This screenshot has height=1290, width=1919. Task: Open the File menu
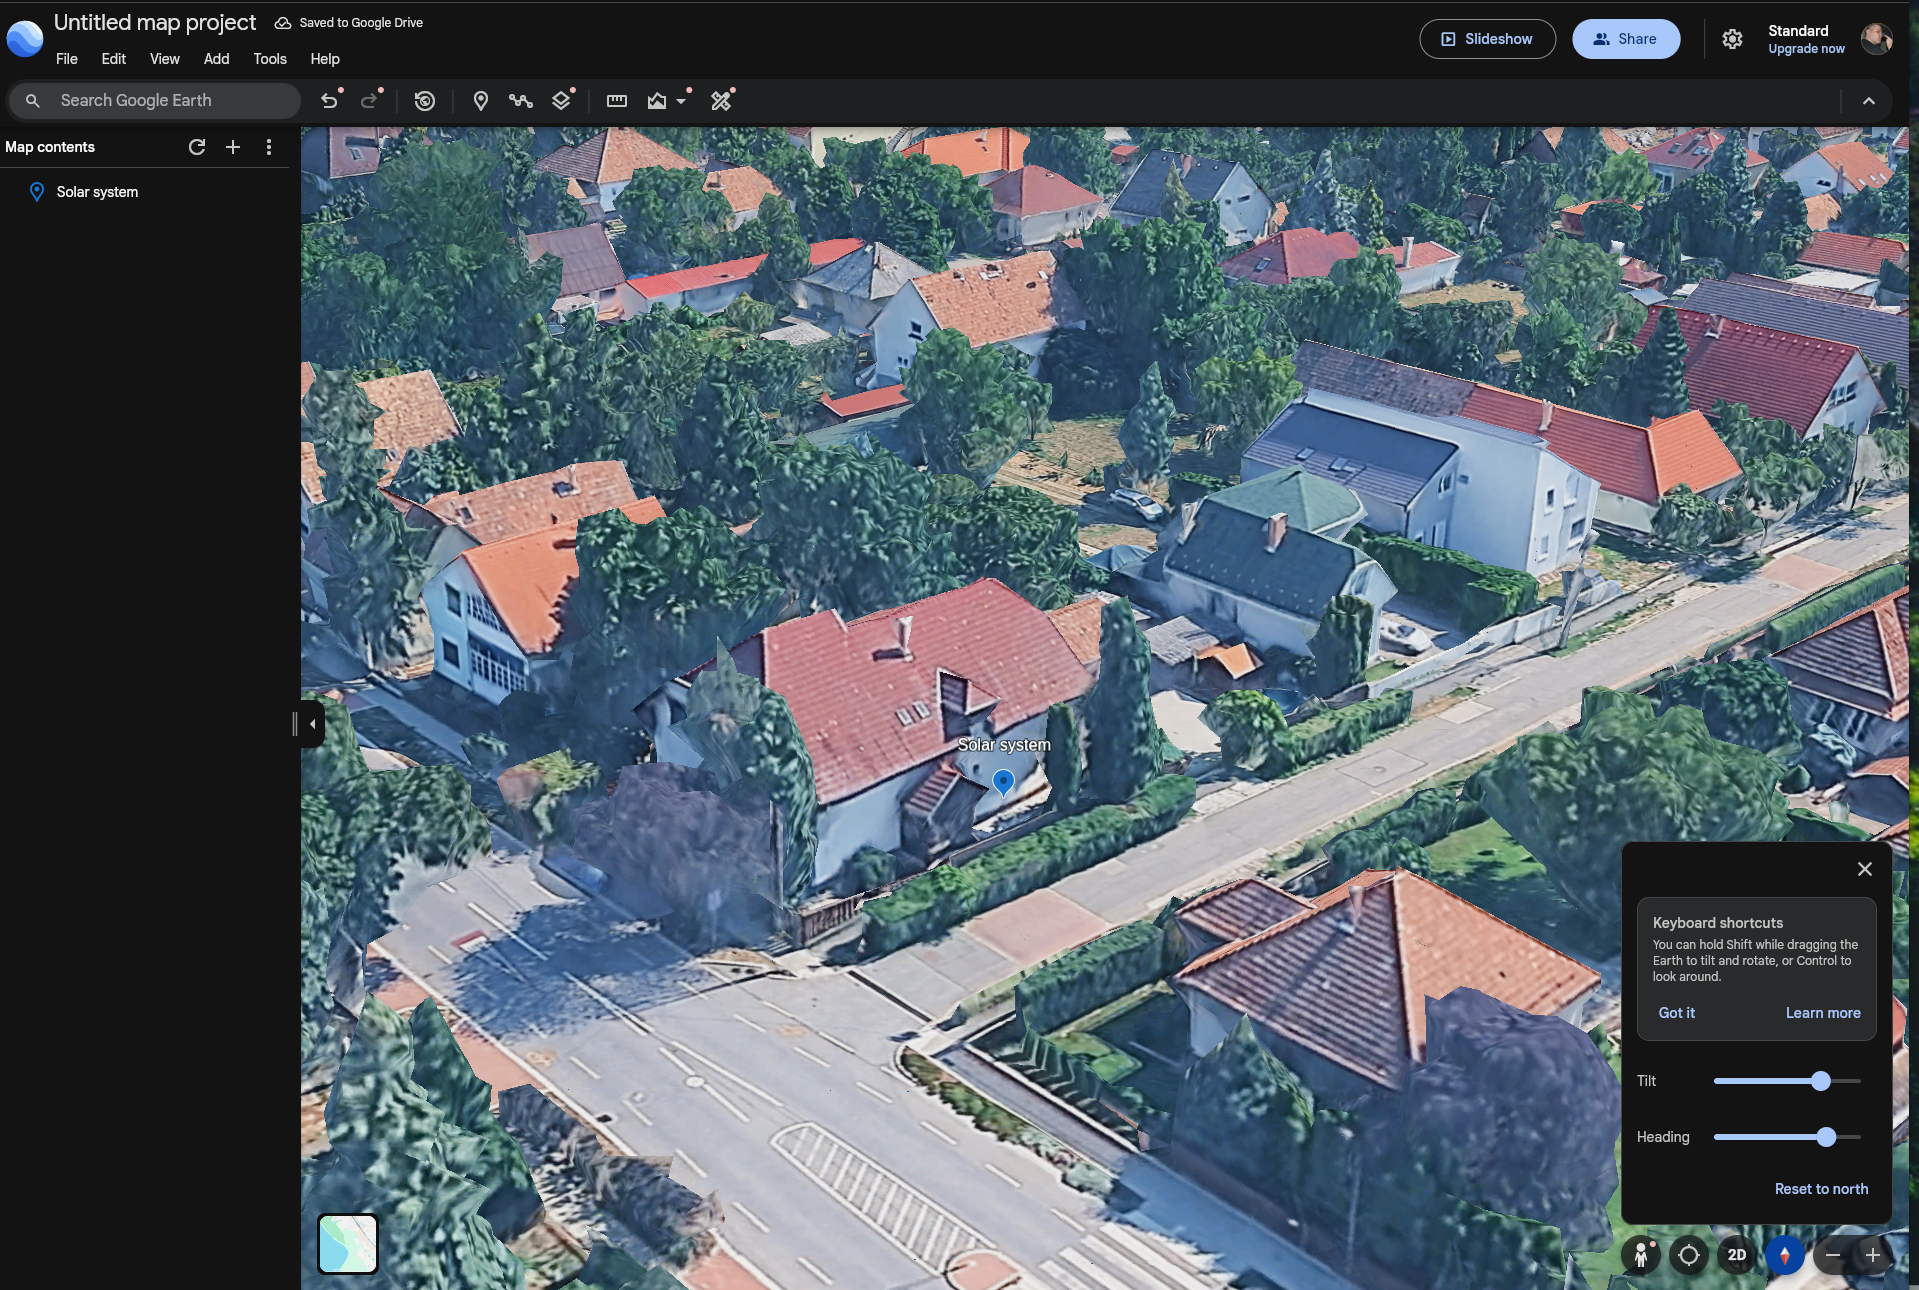(x=67, y=59)
